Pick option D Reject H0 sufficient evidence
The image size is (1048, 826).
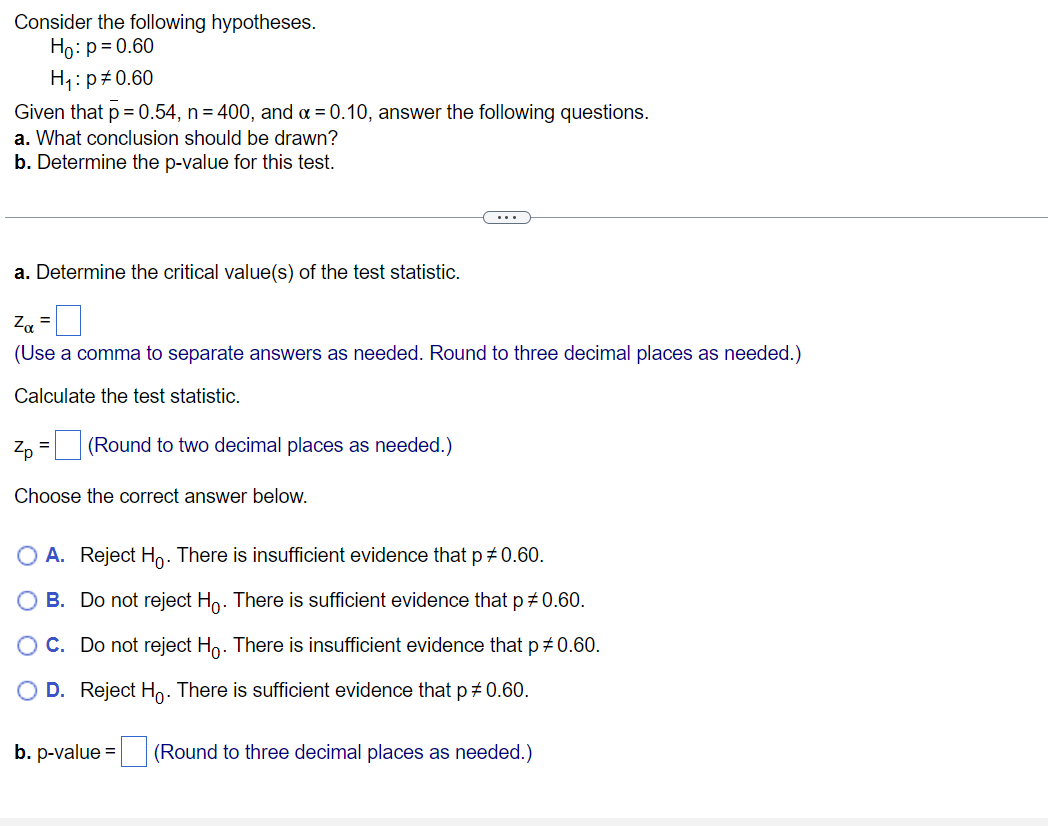pyautogui.click(x=27, y=690)
